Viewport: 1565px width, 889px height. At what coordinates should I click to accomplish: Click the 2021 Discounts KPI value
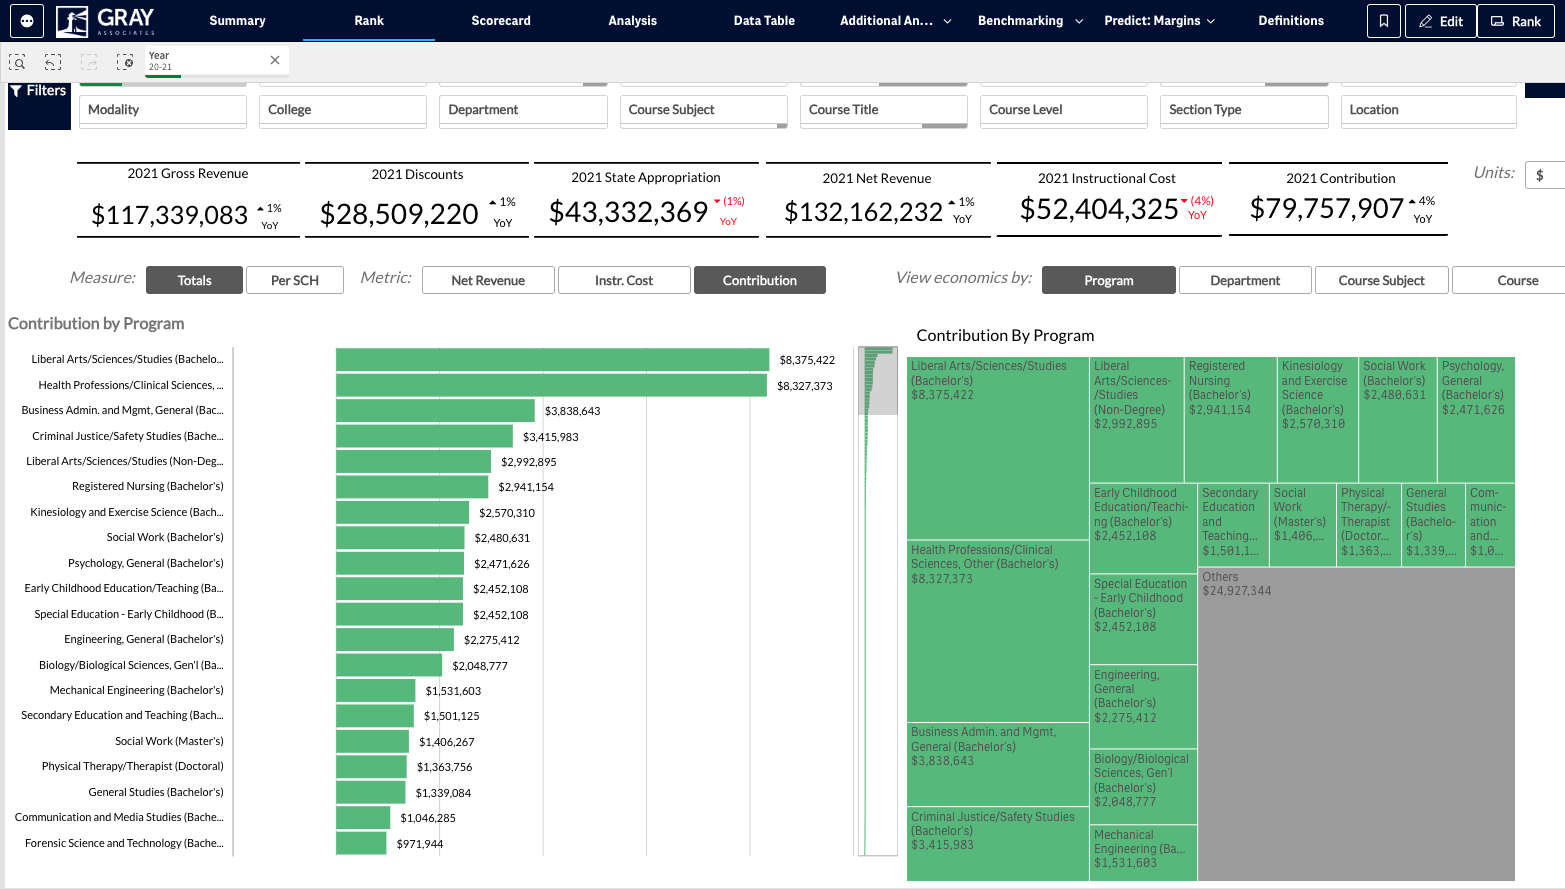(x=399, y=214)
